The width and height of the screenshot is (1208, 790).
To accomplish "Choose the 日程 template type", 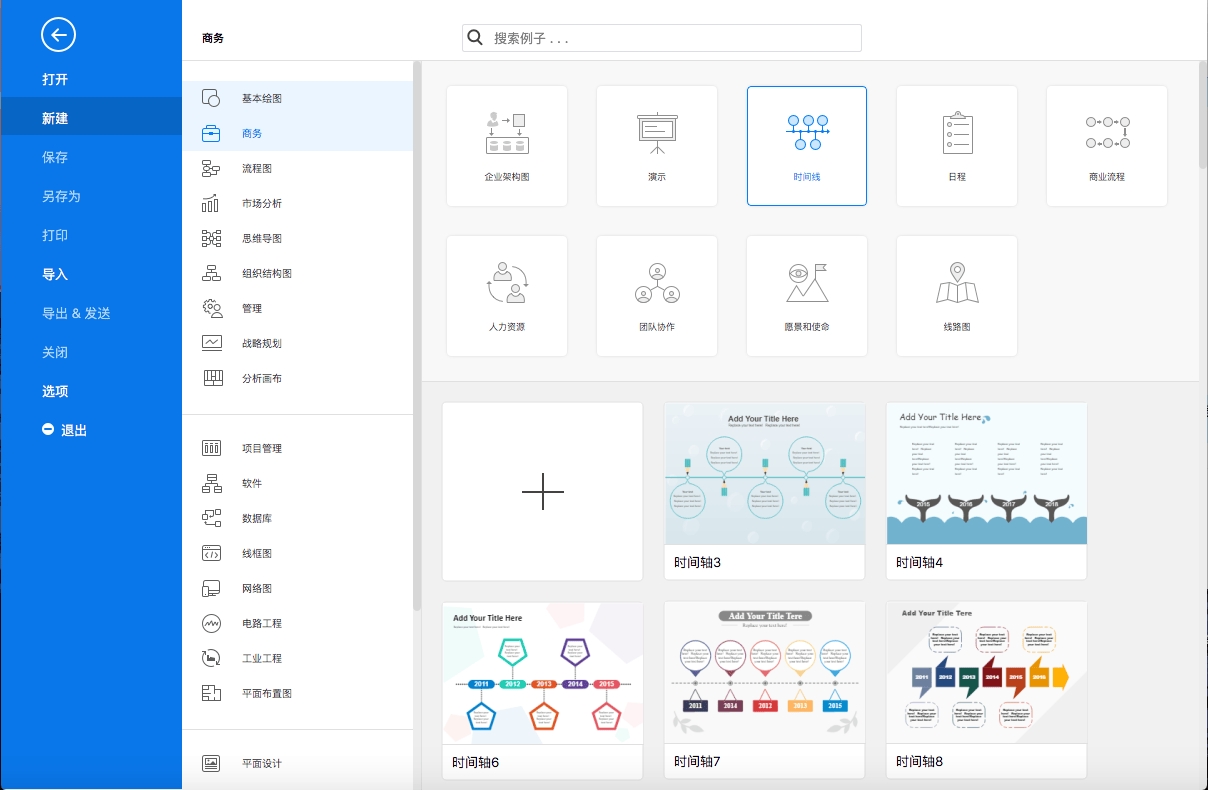I will (x=956, y=145).
